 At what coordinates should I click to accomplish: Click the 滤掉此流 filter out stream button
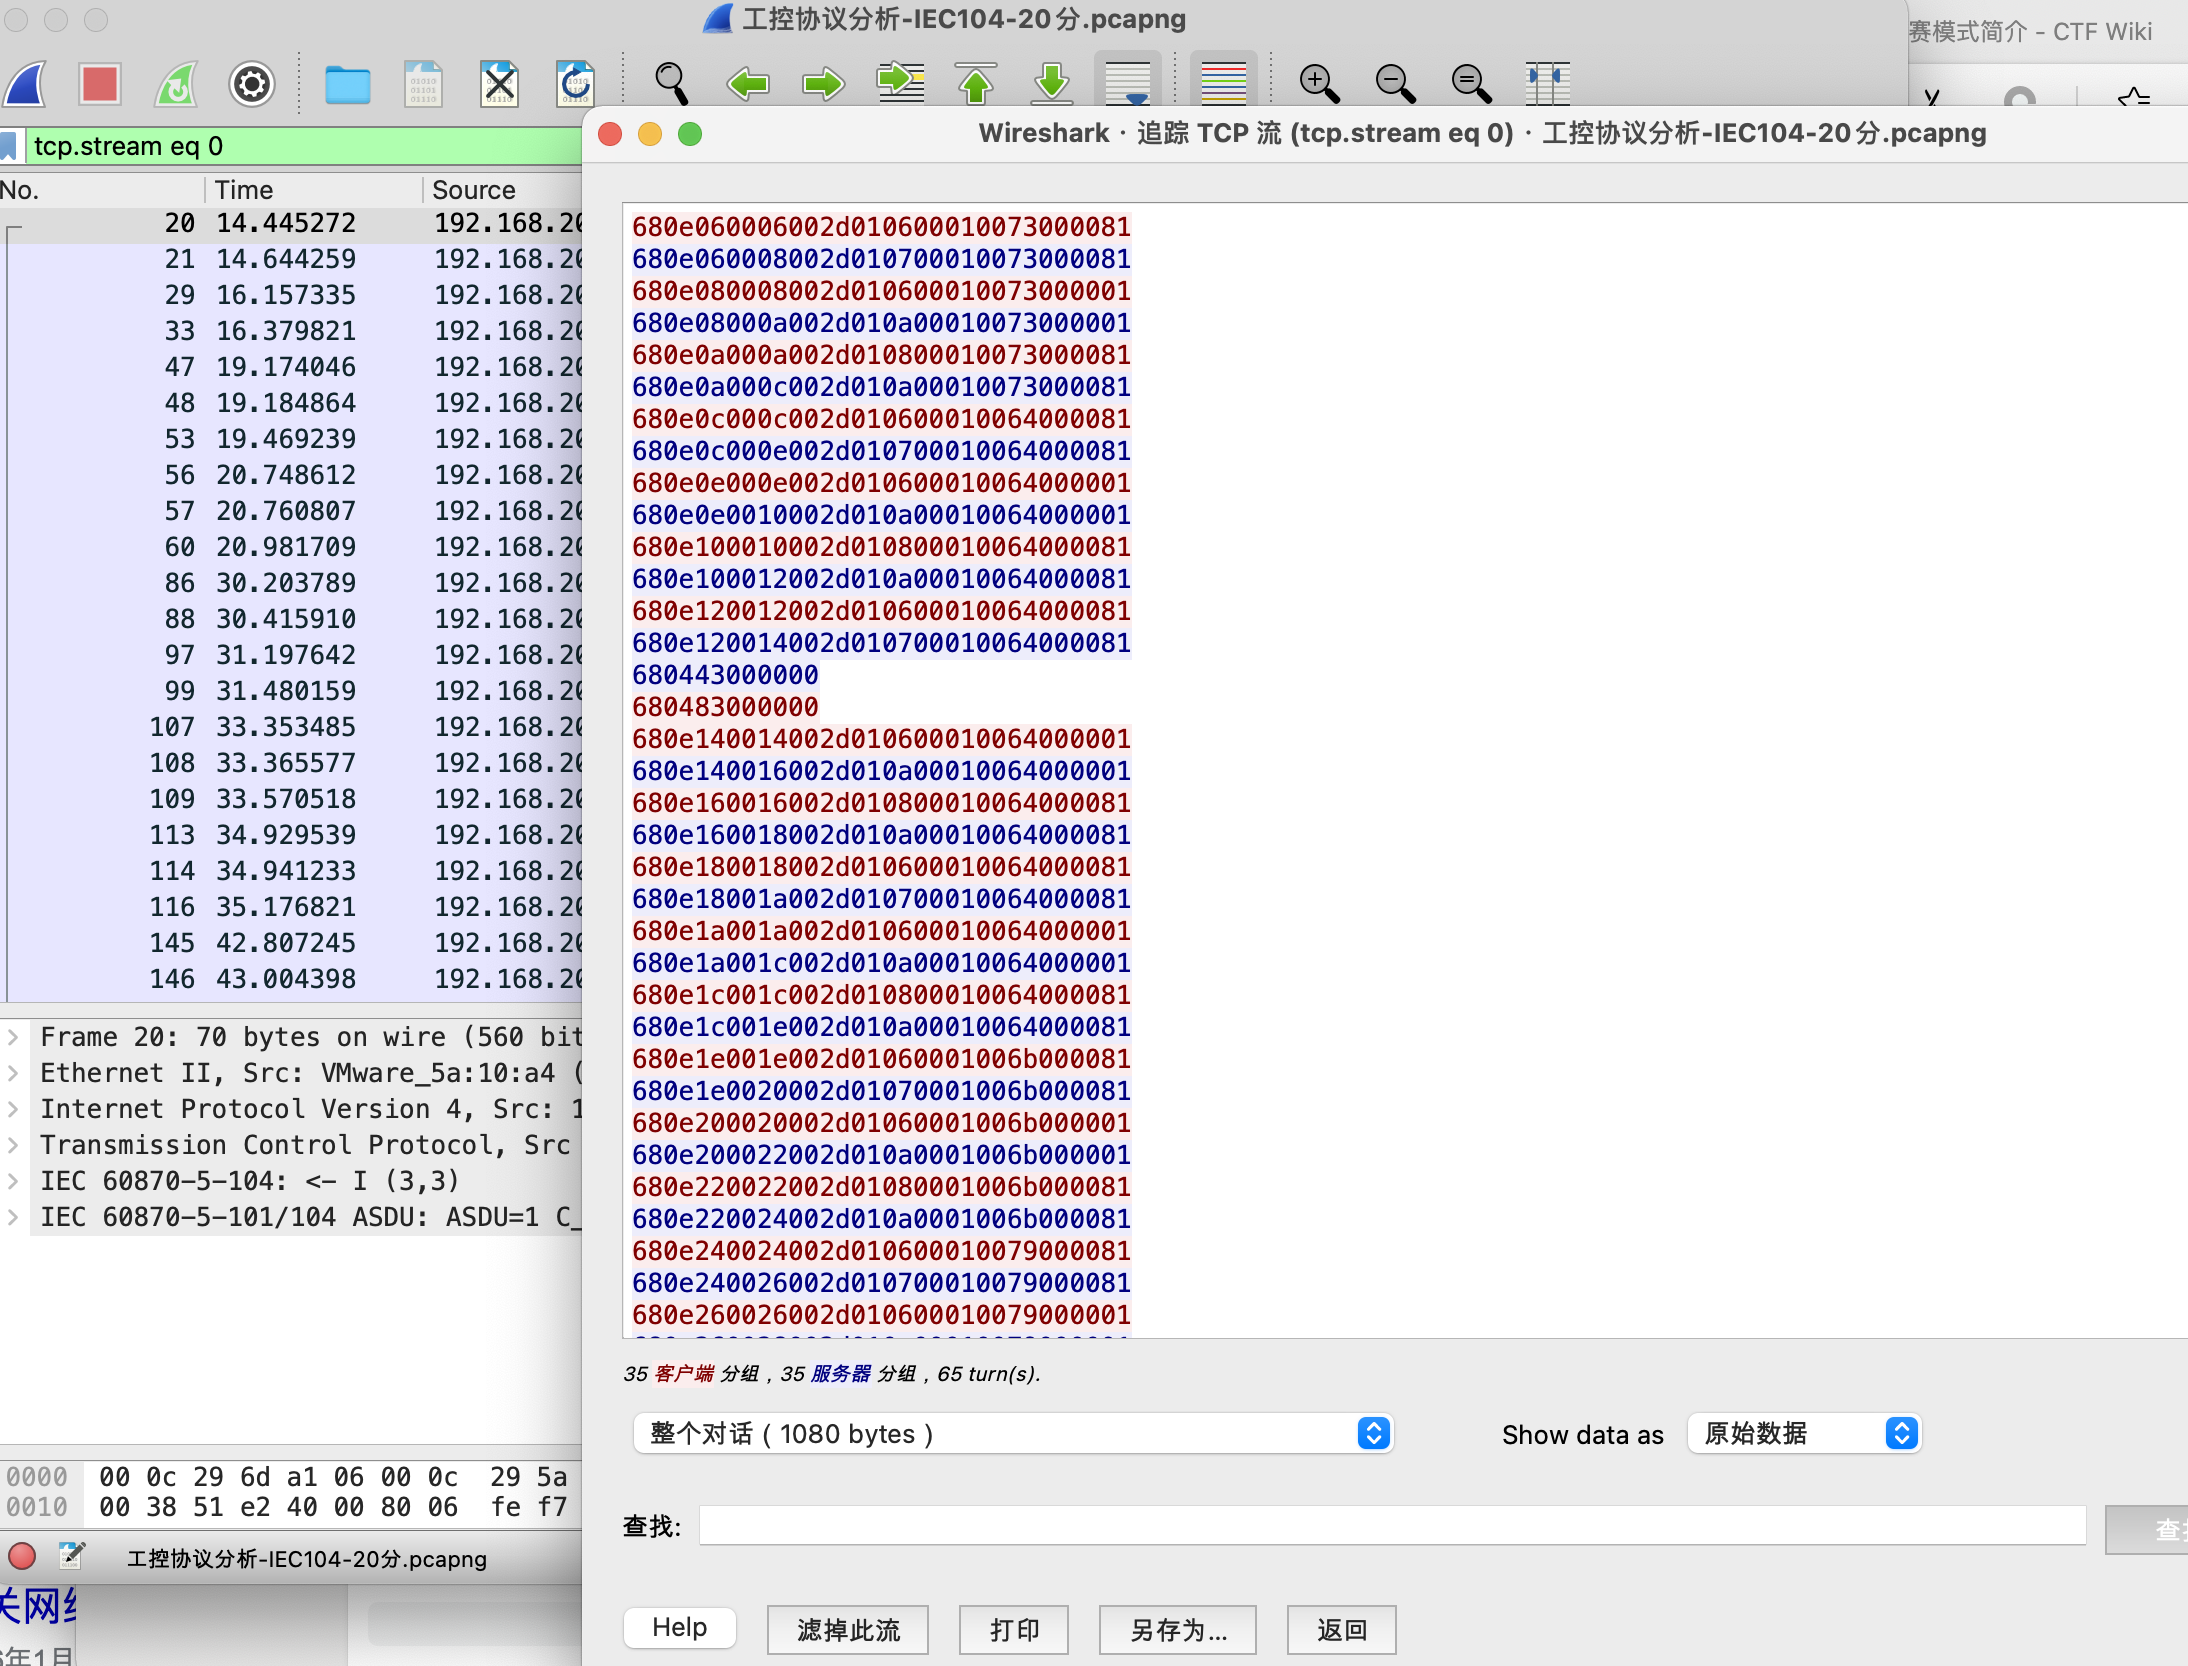click(847, 1630)
